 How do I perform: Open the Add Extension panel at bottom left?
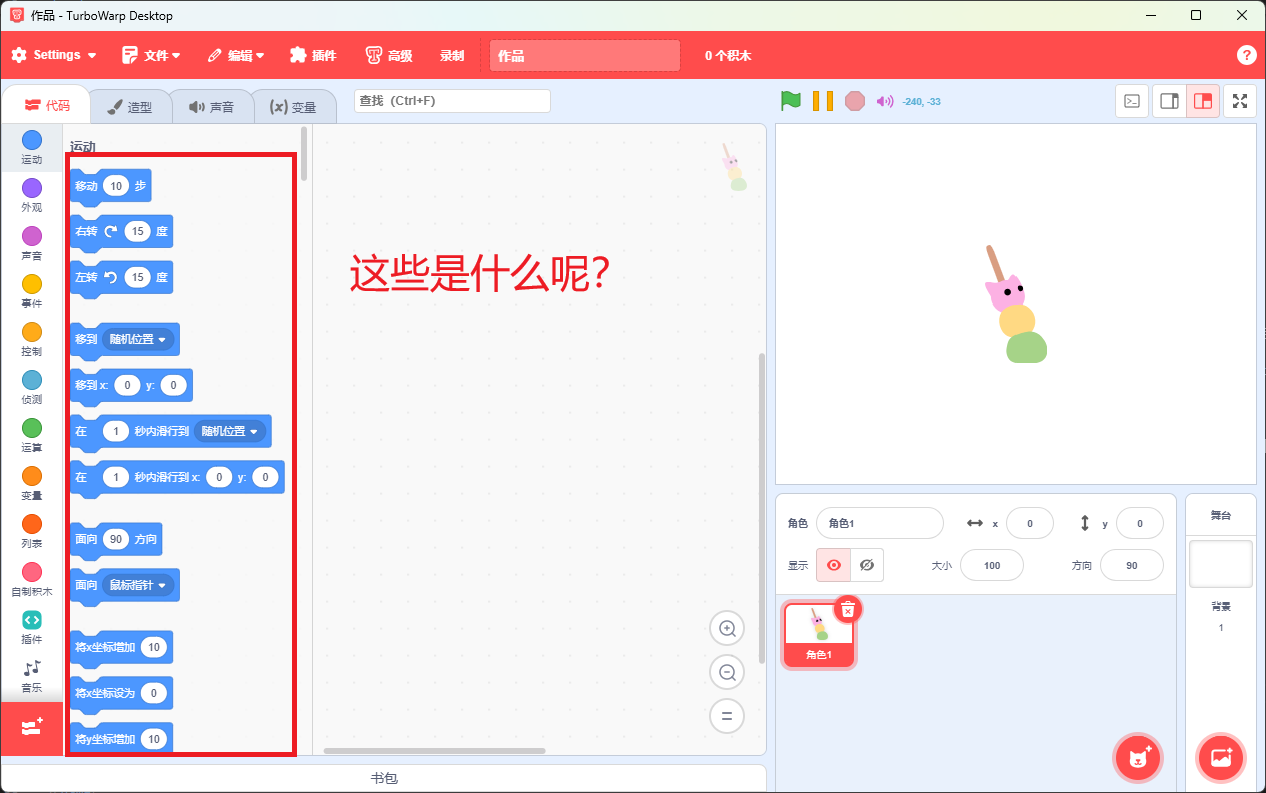tap(31, 728)
